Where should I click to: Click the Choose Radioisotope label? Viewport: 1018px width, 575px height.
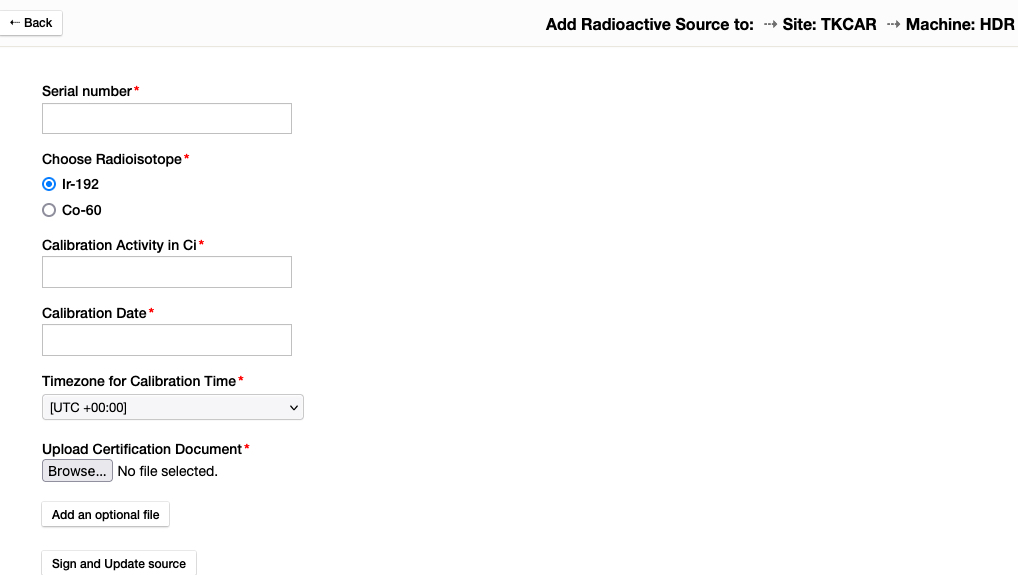[112, 159]
